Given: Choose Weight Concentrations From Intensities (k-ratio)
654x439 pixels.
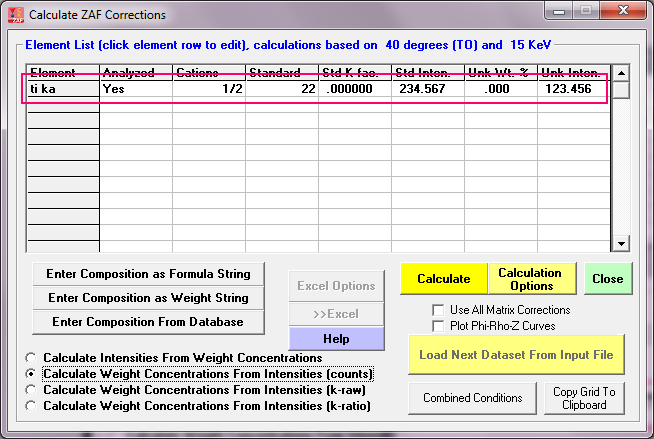Looking at the screenshot, I should tap(34, 406).
